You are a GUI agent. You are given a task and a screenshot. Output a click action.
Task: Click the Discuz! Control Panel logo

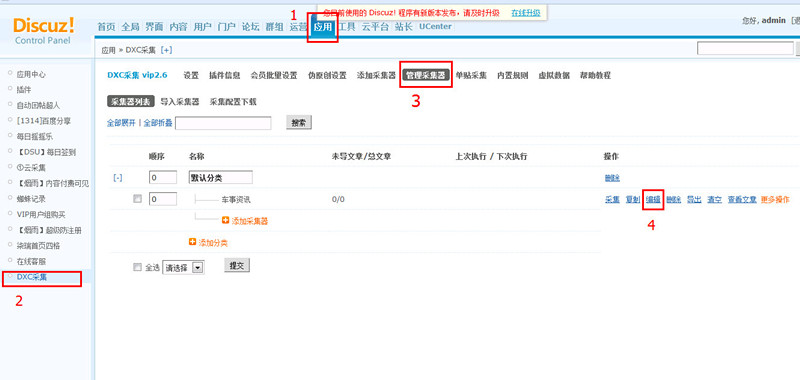coord(43,30)
